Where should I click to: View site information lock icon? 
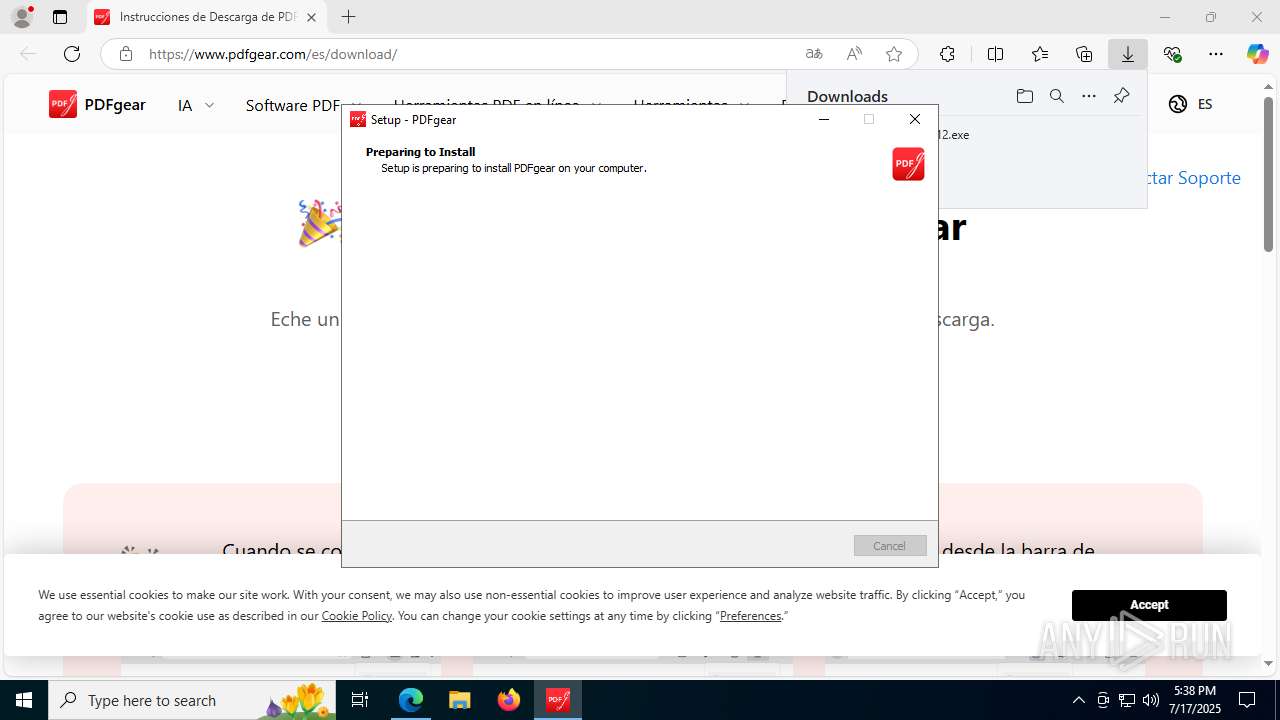(126, 54)
